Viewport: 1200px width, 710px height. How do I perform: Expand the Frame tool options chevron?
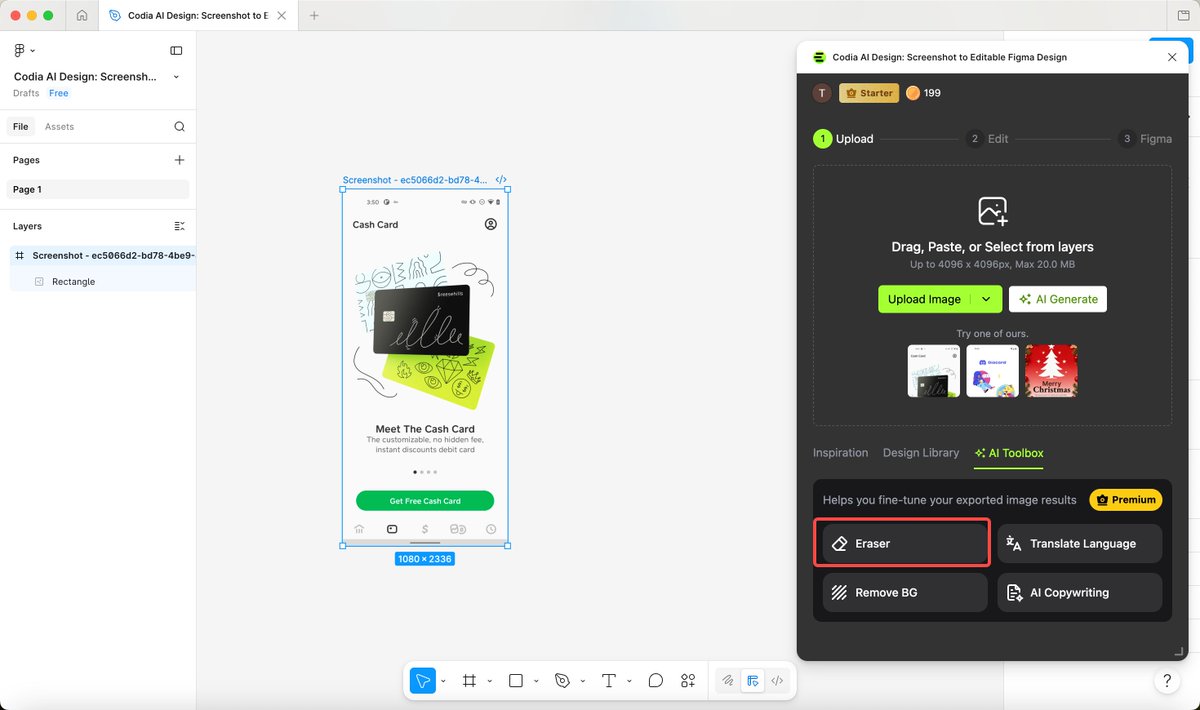[489, 682]
